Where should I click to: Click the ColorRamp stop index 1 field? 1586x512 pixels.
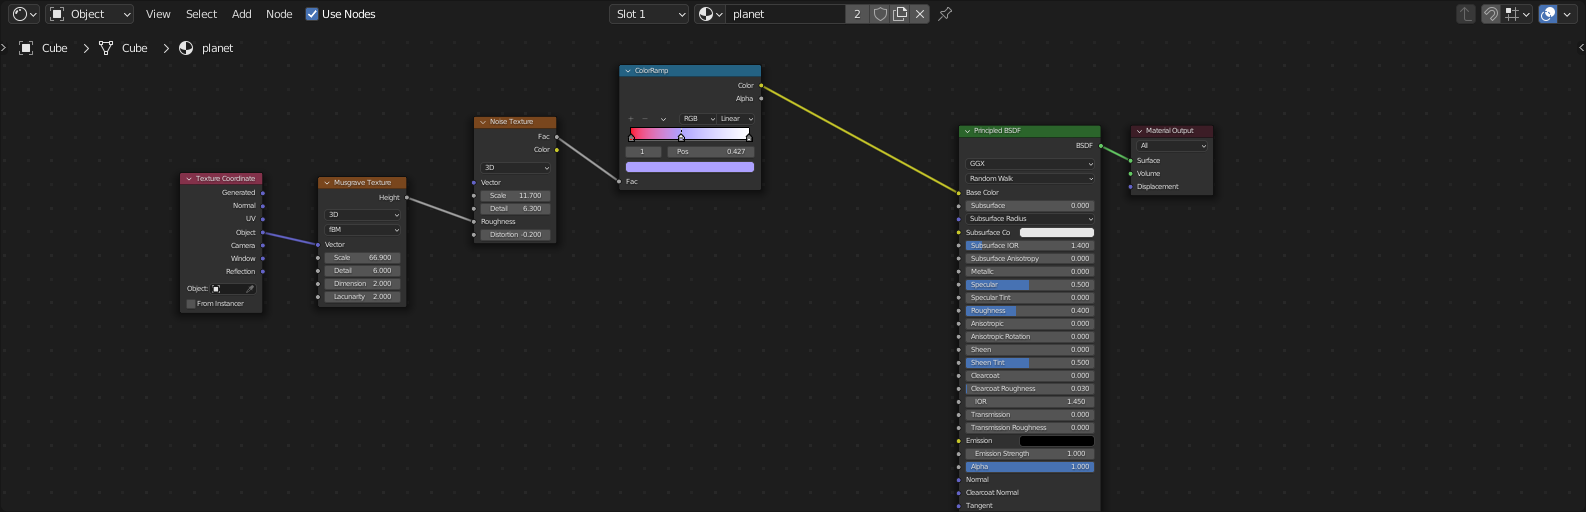coord(643,152)
